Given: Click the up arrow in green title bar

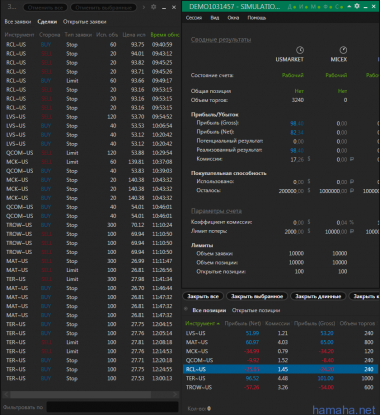Looking at the screenshot, I should point(349,6).
